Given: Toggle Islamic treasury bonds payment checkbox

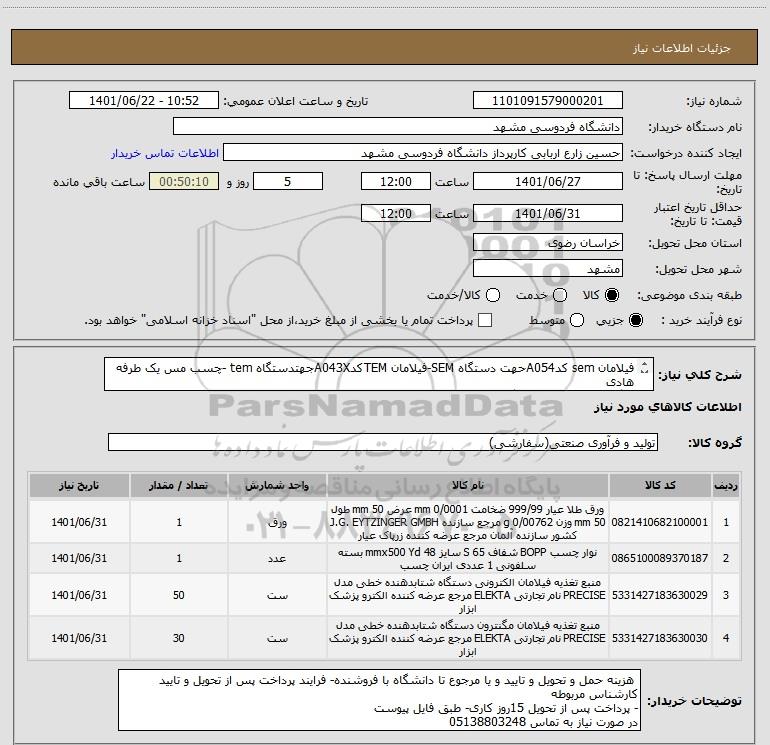Looking at the screenshot, I should coord(485,320).
